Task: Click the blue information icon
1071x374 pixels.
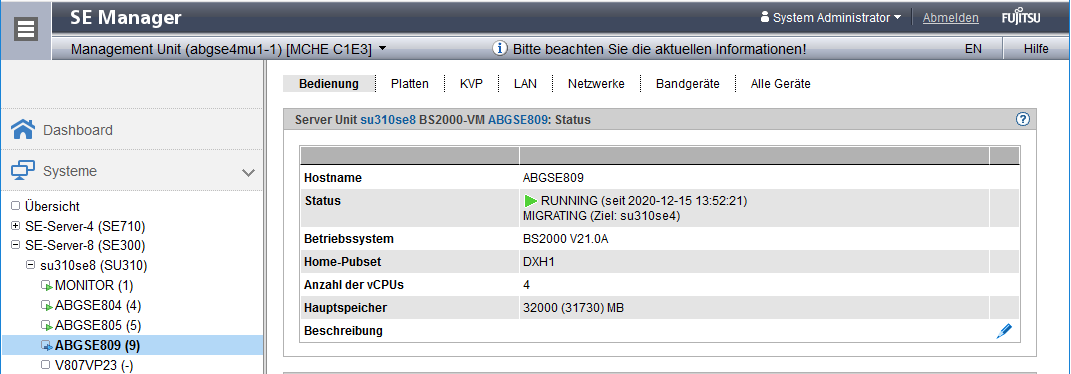Action: 501,48
